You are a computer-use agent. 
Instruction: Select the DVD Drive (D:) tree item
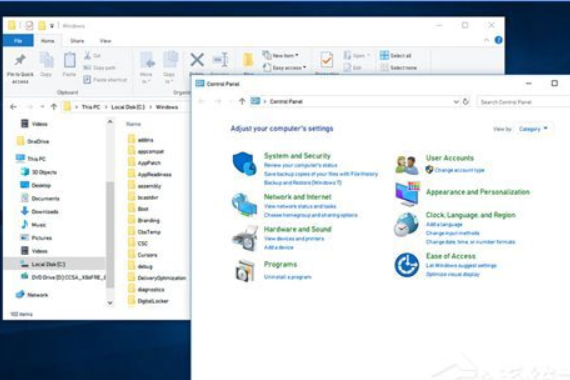click(63, 277)
